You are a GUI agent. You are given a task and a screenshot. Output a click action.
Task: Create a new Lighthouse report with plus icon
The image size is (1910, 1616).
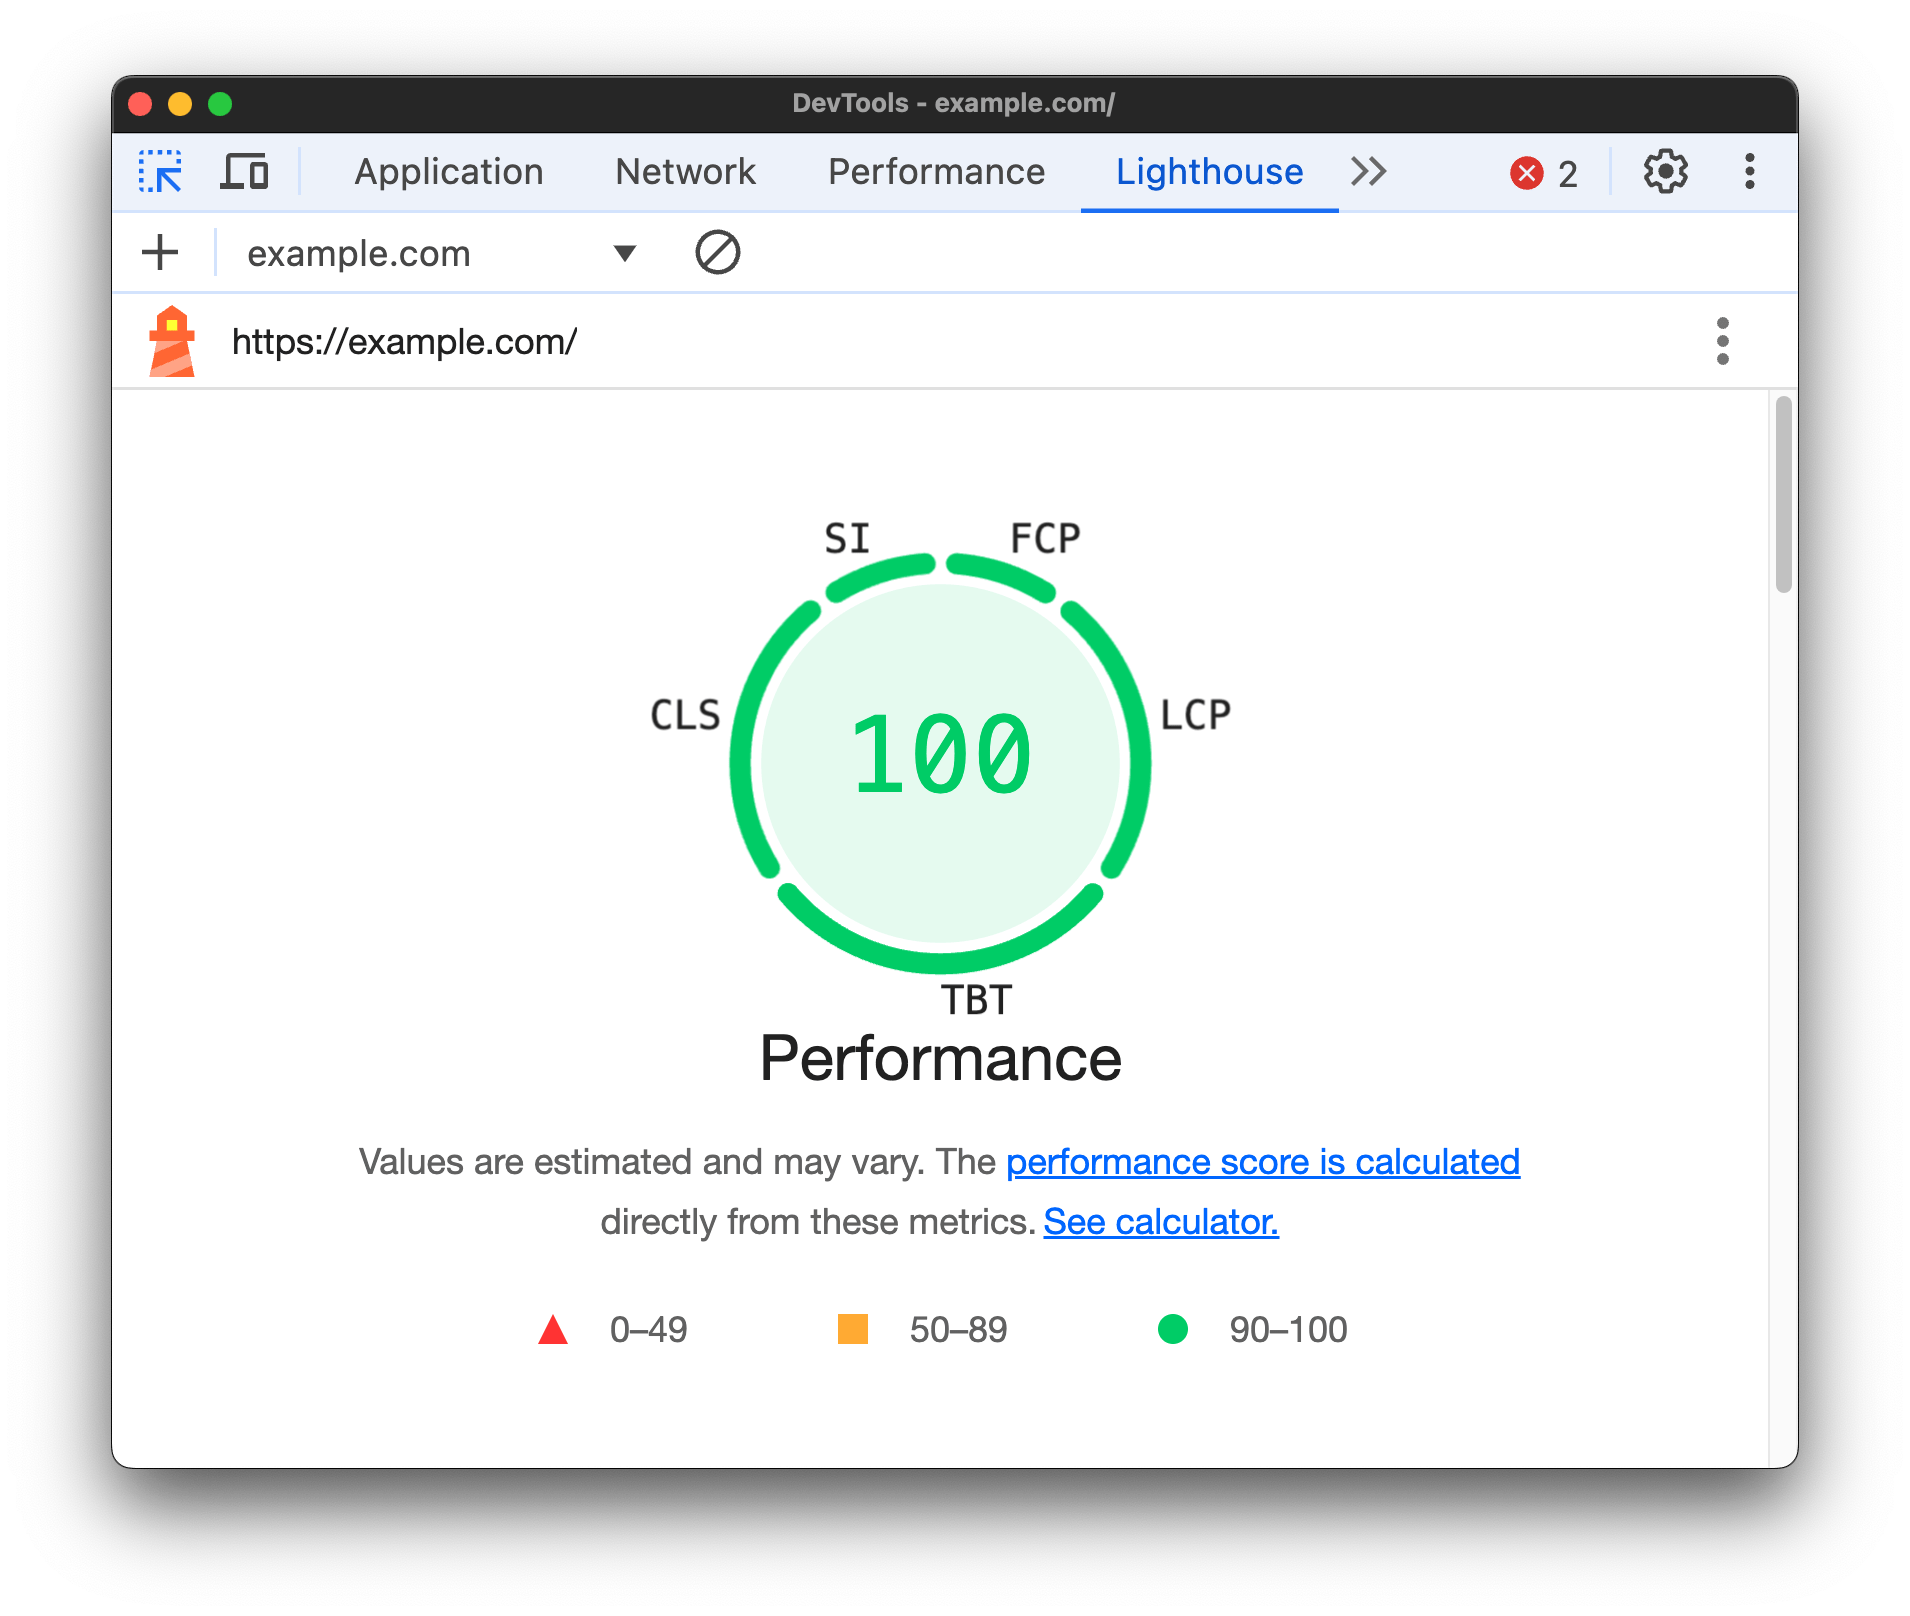[160, 252]
